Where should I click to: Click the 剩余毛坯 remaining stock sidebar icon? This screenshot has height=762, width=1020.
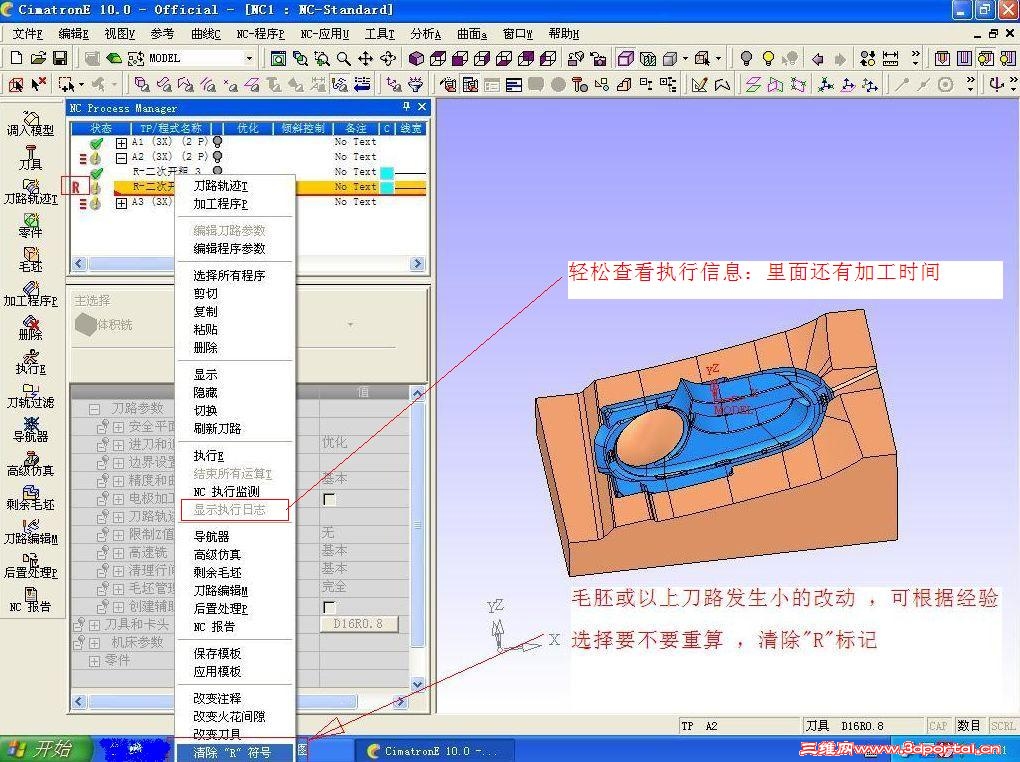[31, 498]
